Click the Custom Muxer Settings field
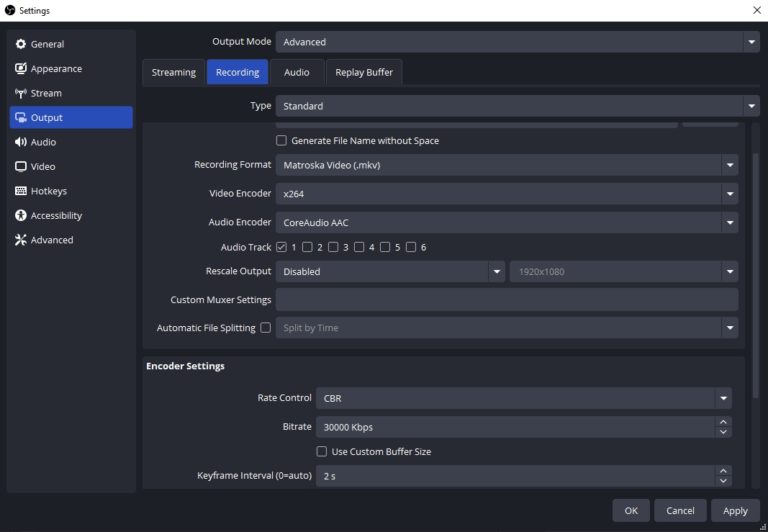 coord(506,300)
